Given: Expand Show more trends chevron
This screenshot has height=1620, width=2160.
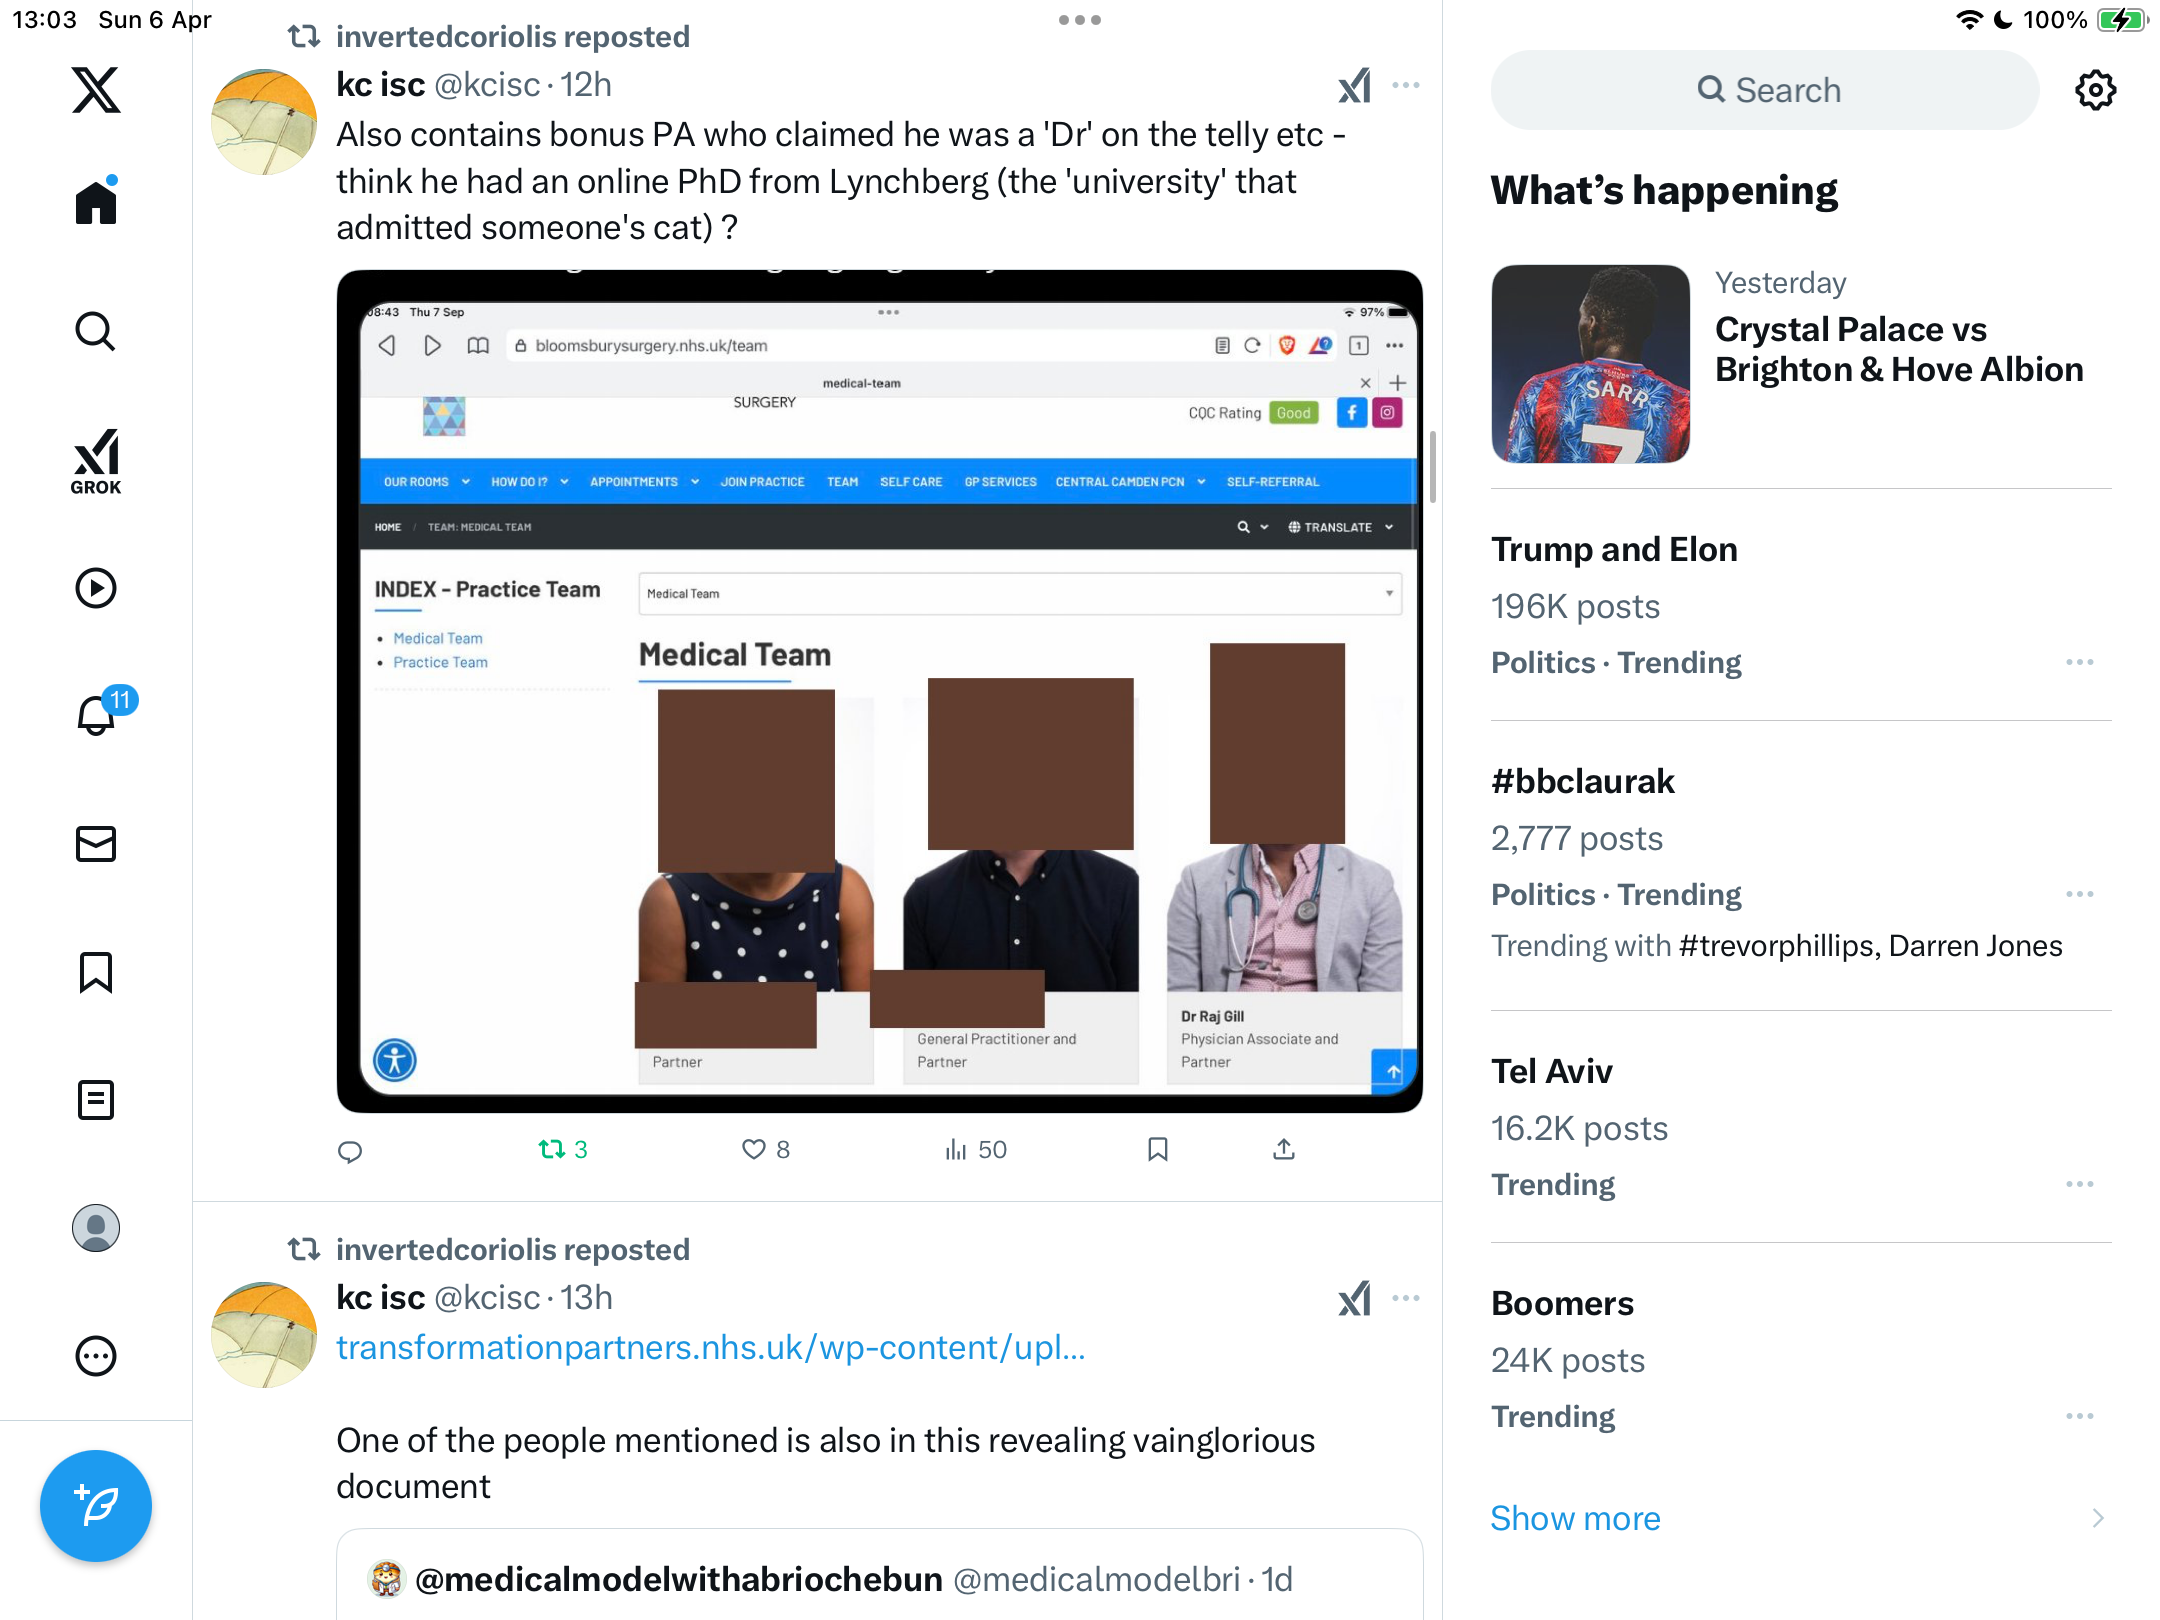Looking at the screenshot, I should click(x=2098, y=1518).
